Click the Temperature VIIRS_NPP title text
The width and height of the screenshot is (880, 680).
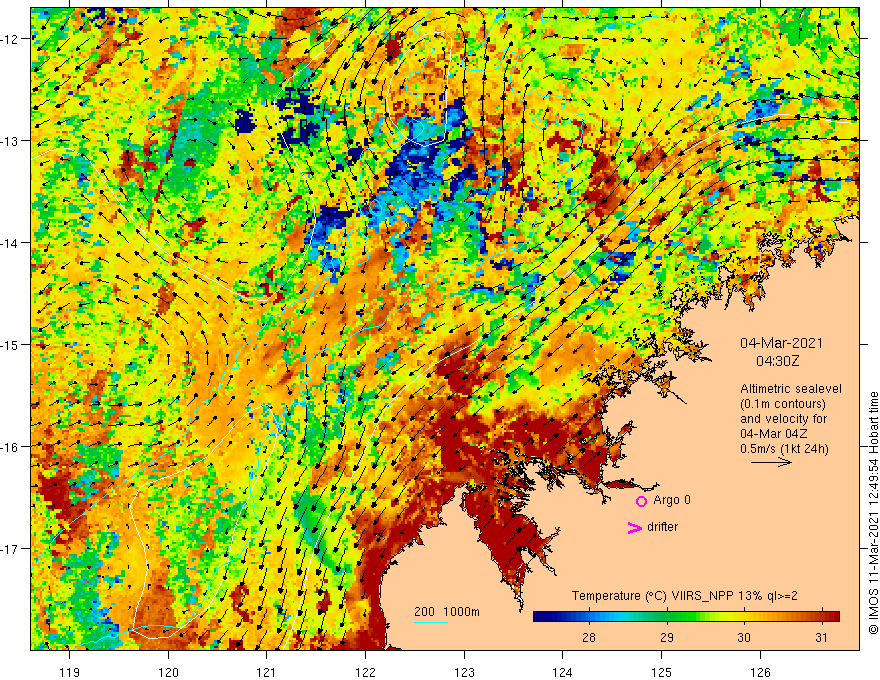pyautogui.click(x=685, y=596)
